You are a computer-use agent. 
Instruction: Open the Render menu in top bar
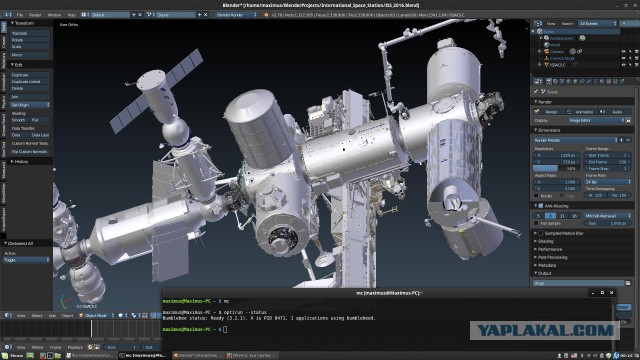(35, 15)
